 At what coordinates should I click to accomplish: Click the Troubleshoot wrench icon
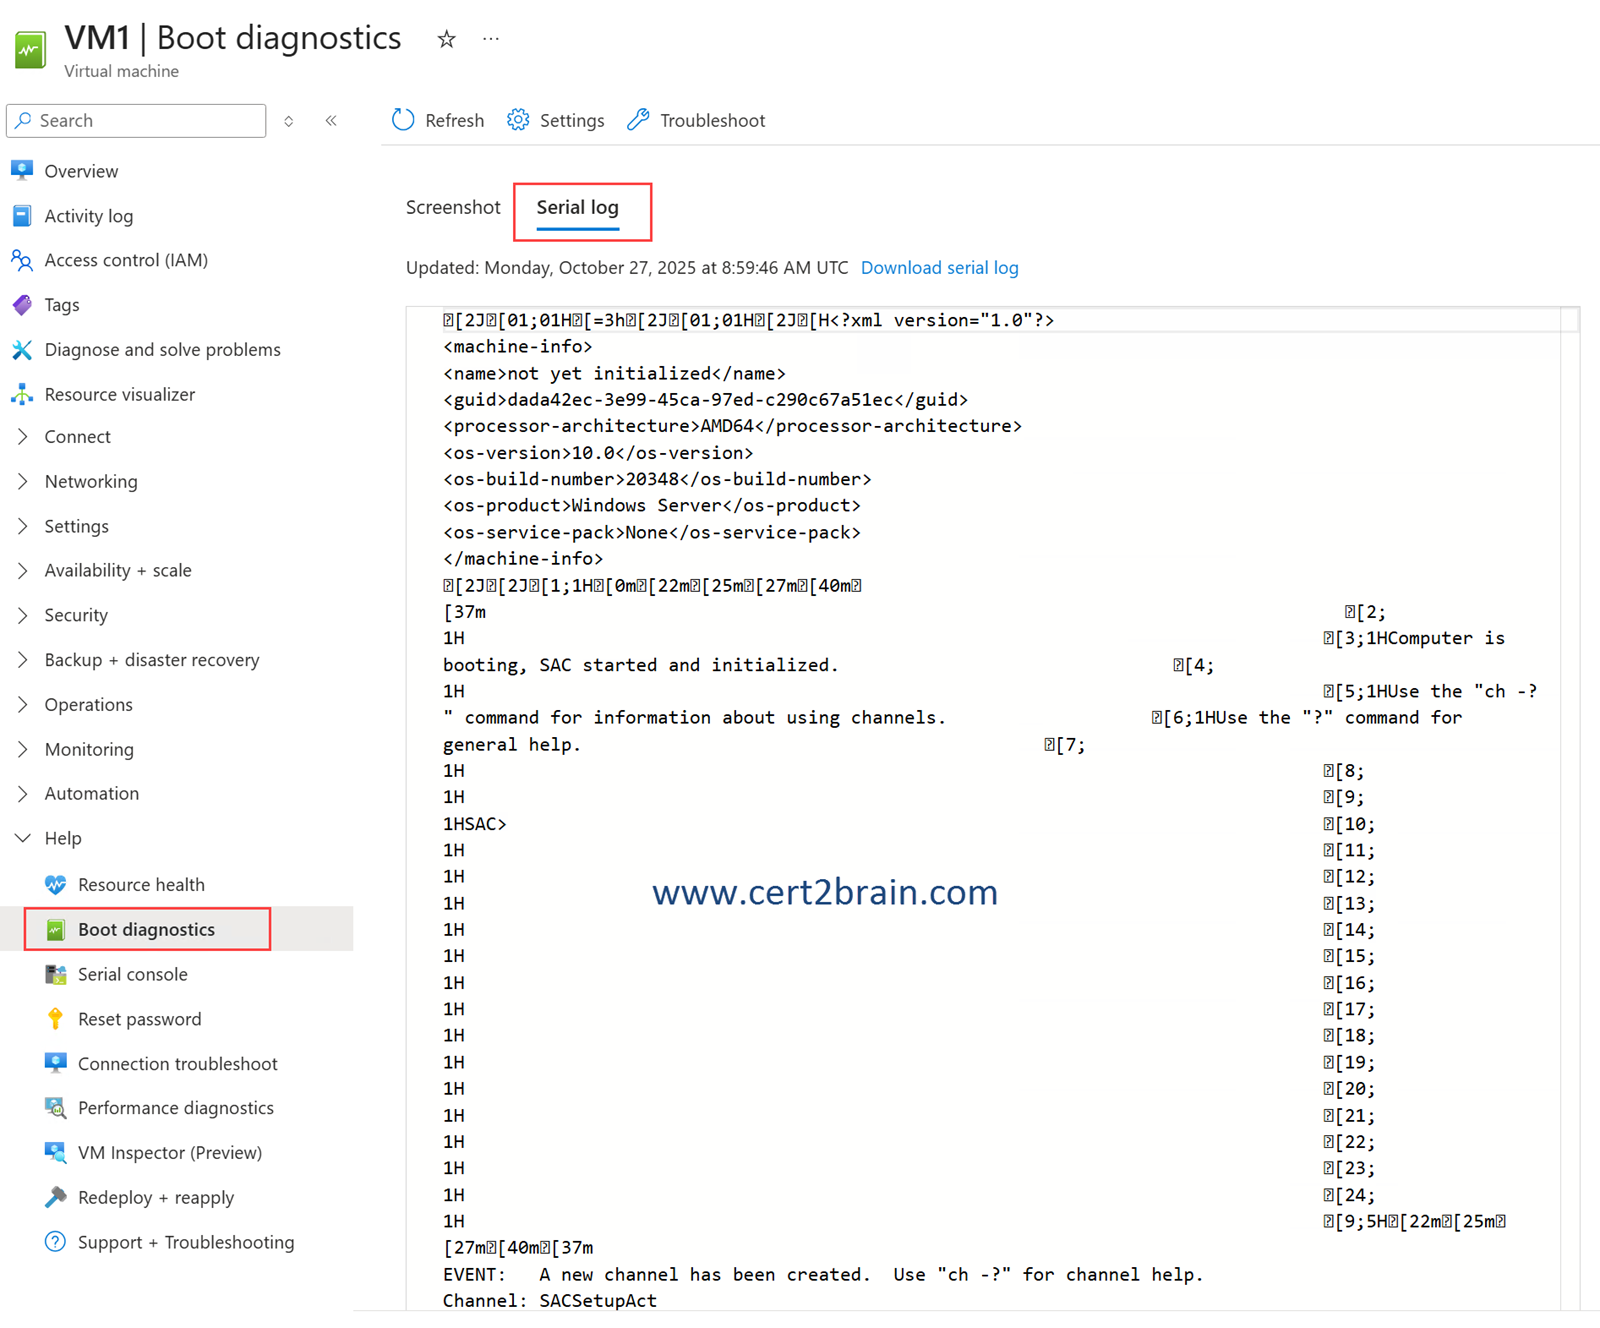pyautogui.click(x=638, y=120)
